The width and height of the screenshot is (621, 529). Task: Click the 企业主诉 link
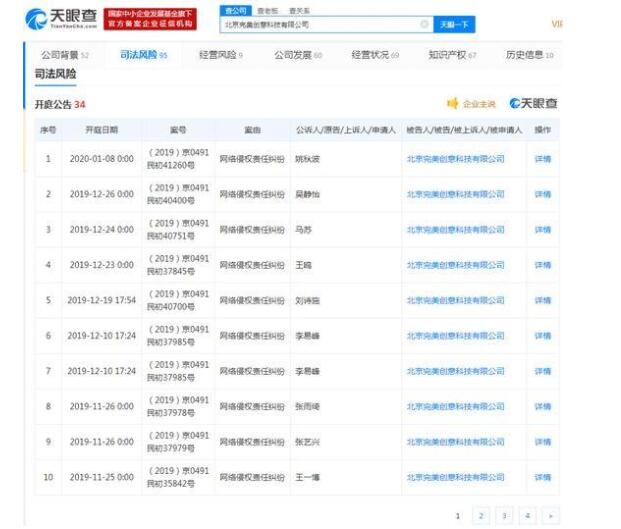coord(479,104)
